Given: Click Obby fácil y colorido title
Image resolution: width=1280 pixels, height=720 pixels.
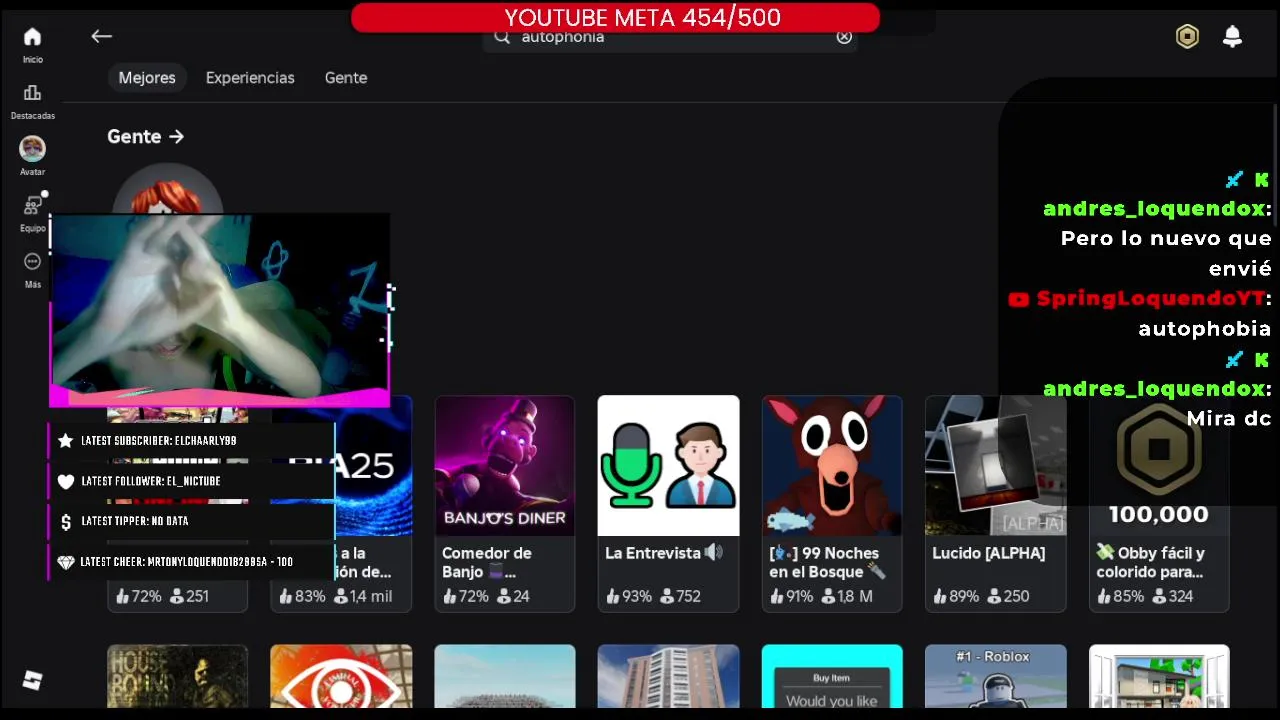Looking at the screenshot, I should [1150, 562].
